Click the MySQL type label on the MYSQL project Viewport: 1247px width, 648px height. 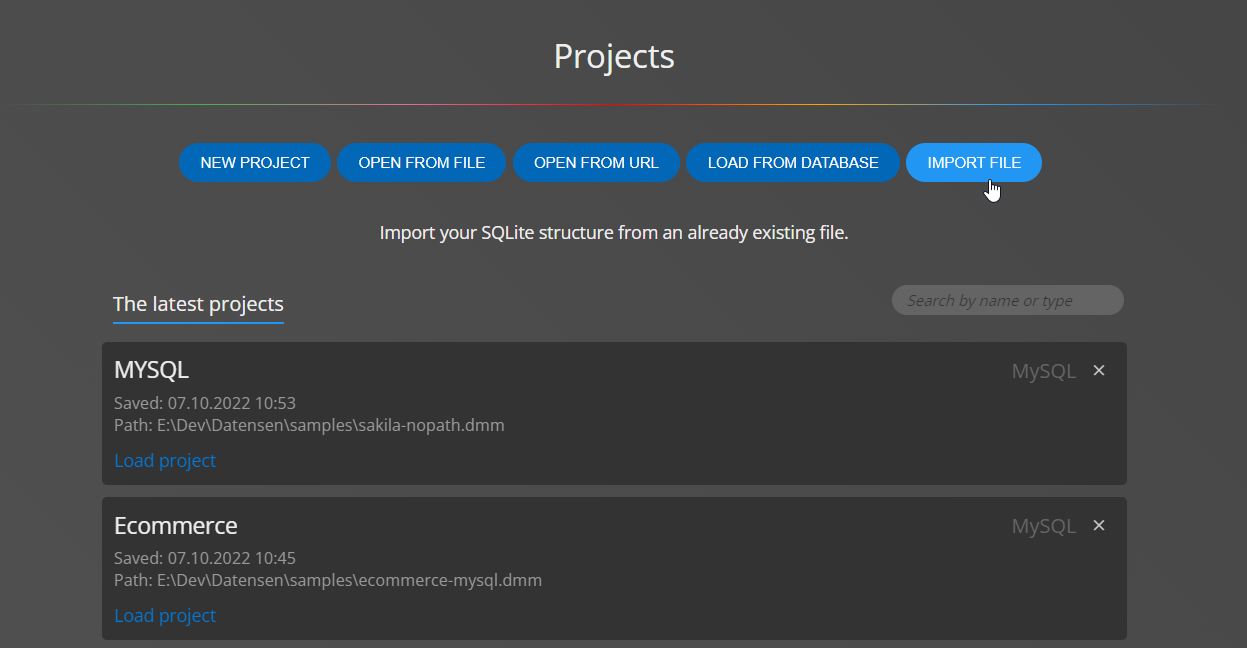1043,370
